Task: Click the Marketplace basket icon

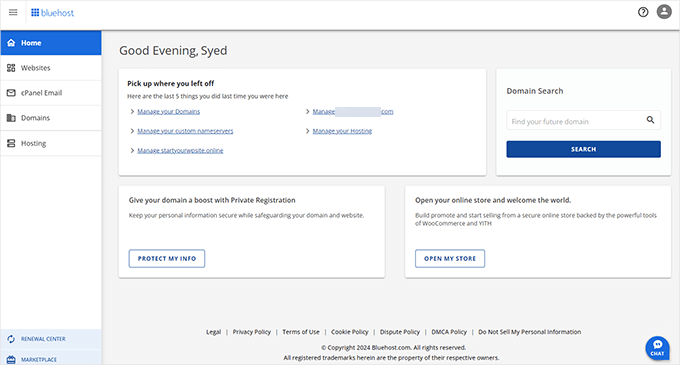Action: (11, 359)
